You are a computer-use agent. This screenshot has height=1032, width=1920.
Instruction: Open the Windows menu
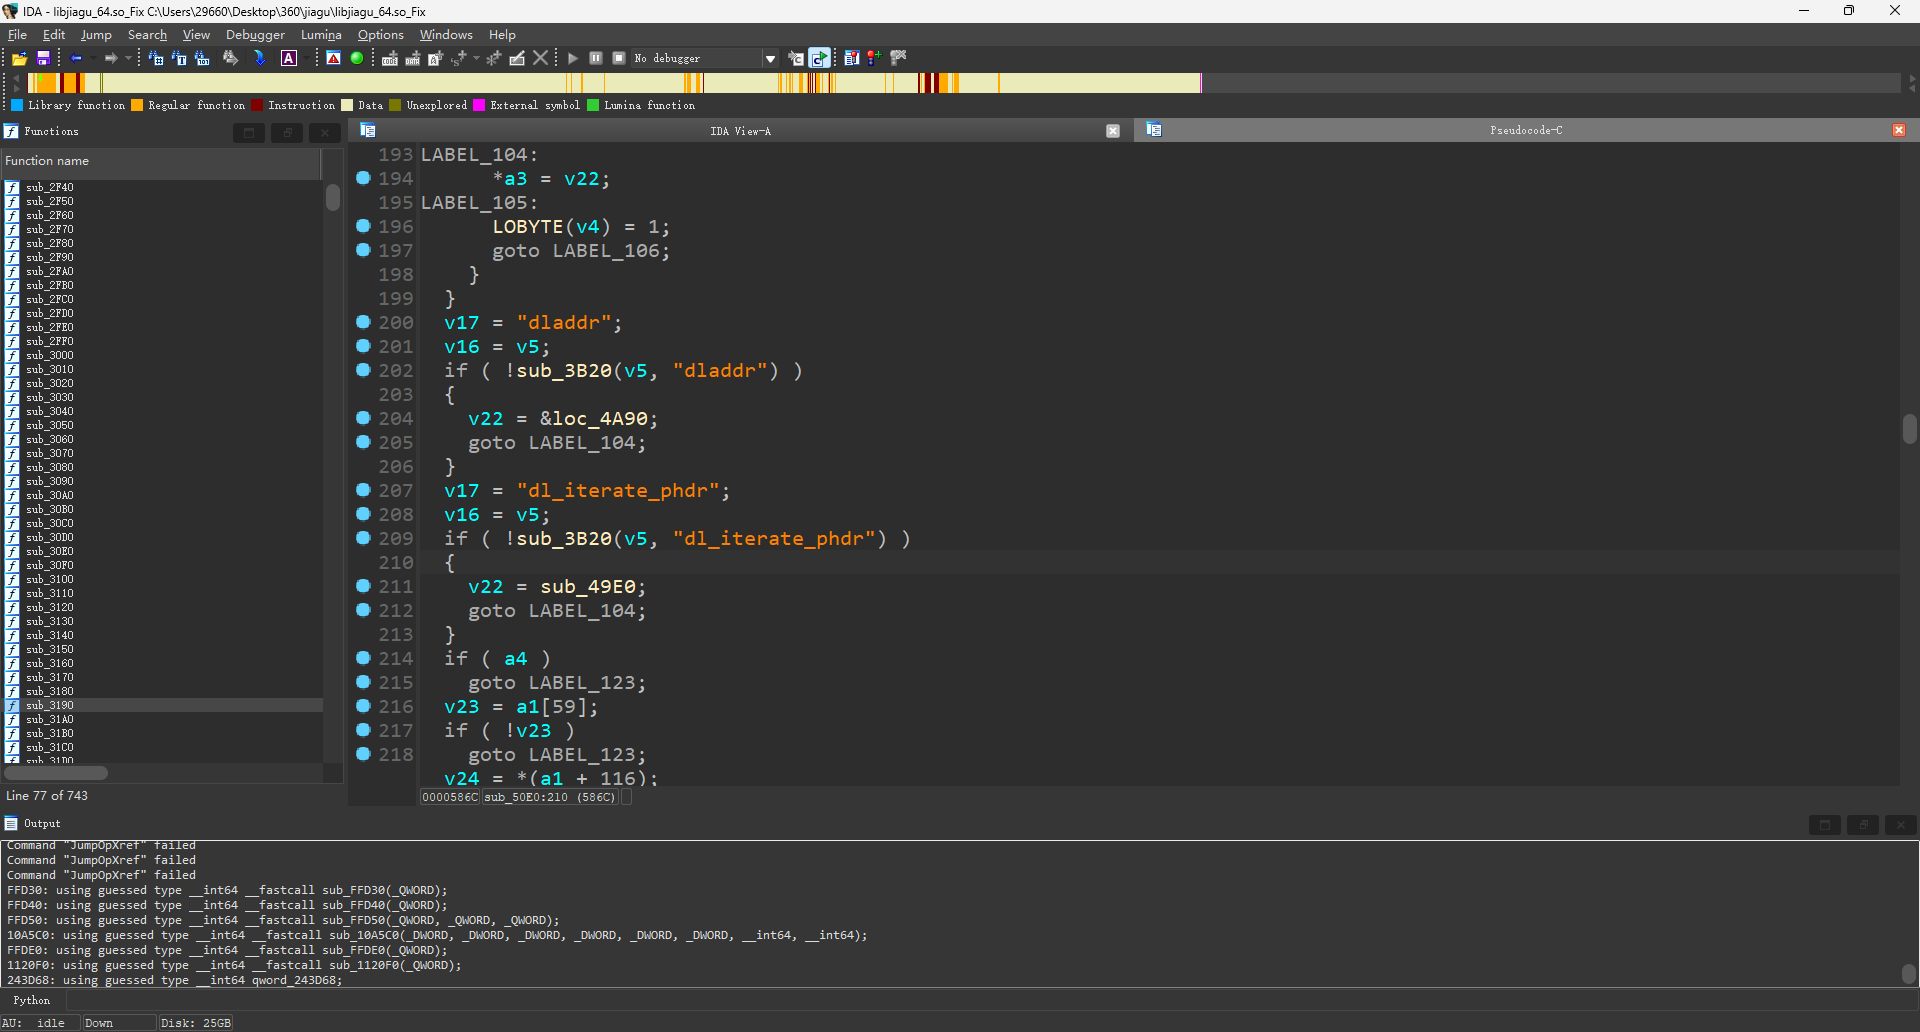pos(446,34)
